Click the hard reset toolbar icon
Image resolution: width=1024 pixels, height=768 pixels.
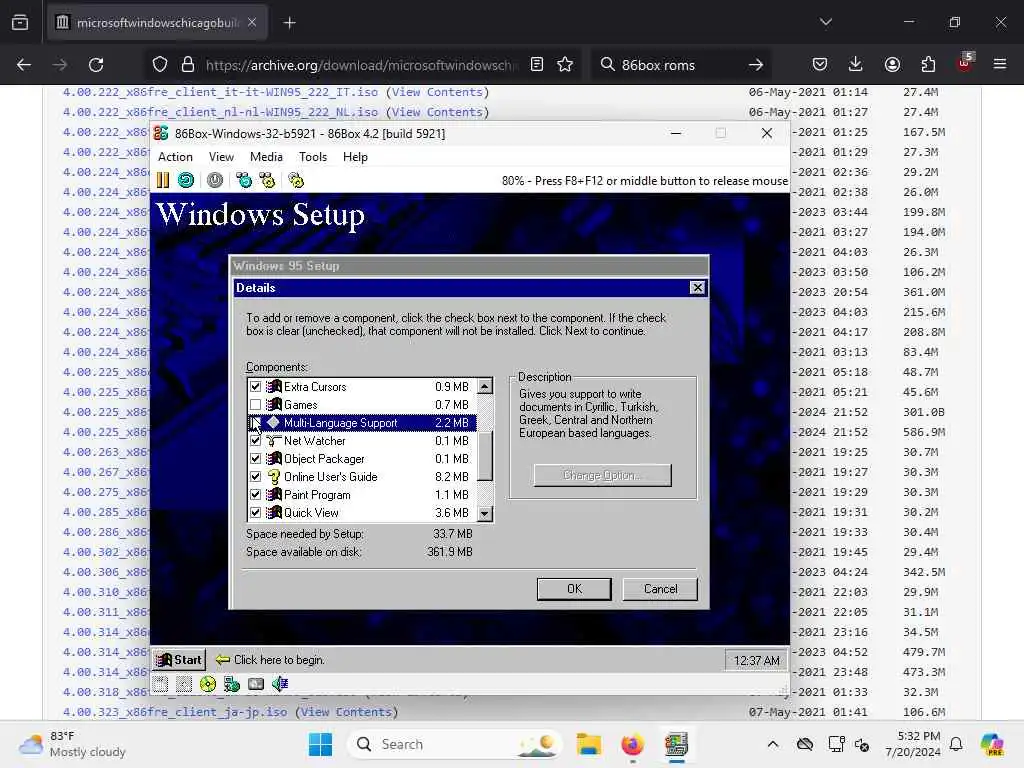(x=186, y=180)
